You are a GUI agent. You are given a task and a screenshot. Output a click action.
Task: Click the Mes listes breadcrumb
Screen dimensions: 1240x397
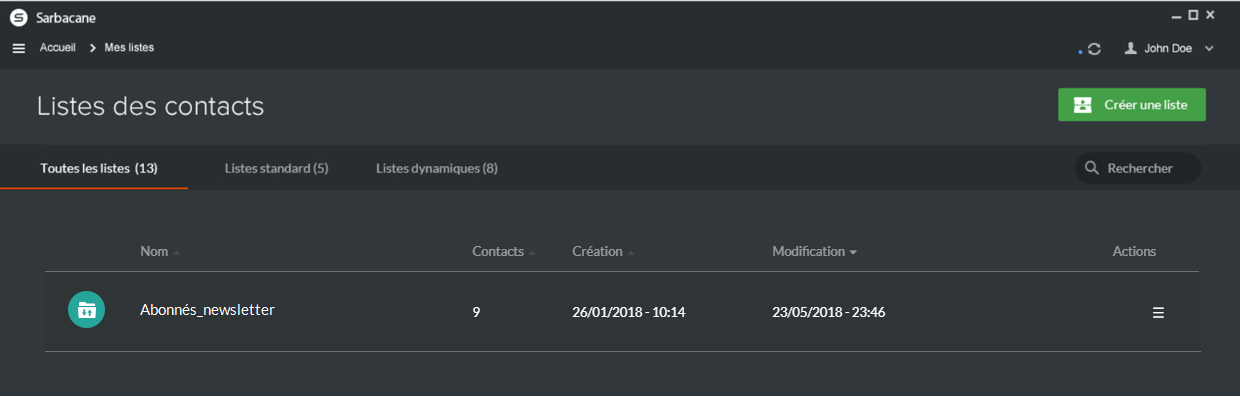click(129, 47)
